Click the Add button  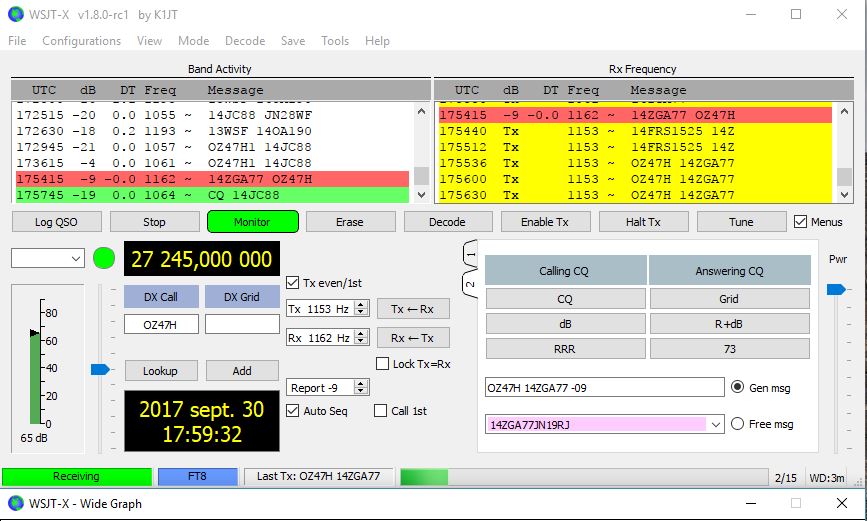(x=242, y=371)
